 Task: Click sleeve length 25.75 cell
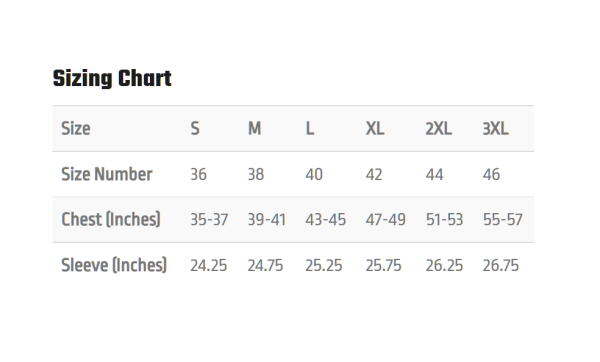coord(383,266)
